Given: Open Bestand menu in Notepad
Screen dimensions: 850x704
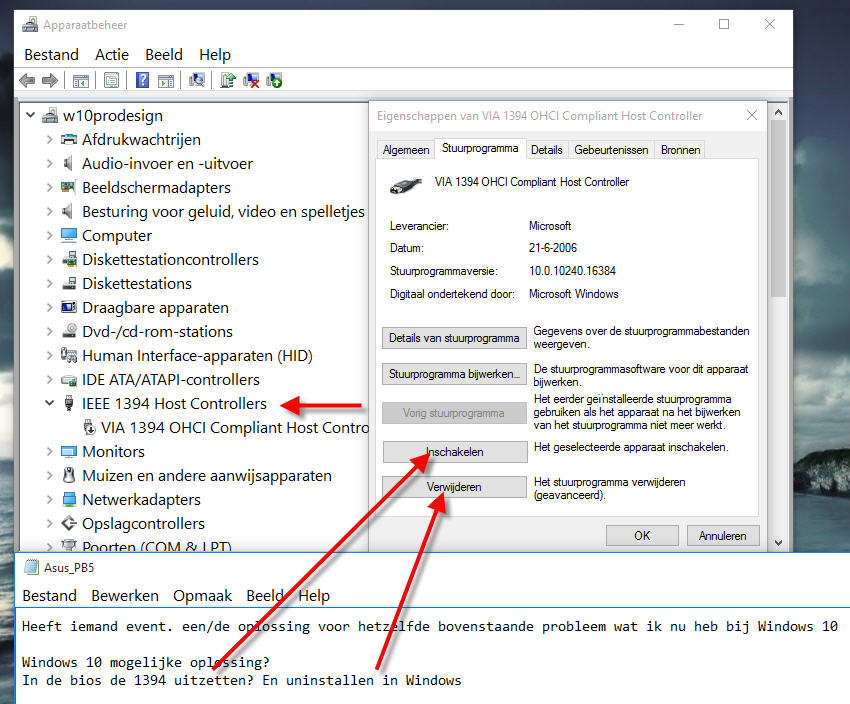Looking at the screenshot, I should (49, 596).
